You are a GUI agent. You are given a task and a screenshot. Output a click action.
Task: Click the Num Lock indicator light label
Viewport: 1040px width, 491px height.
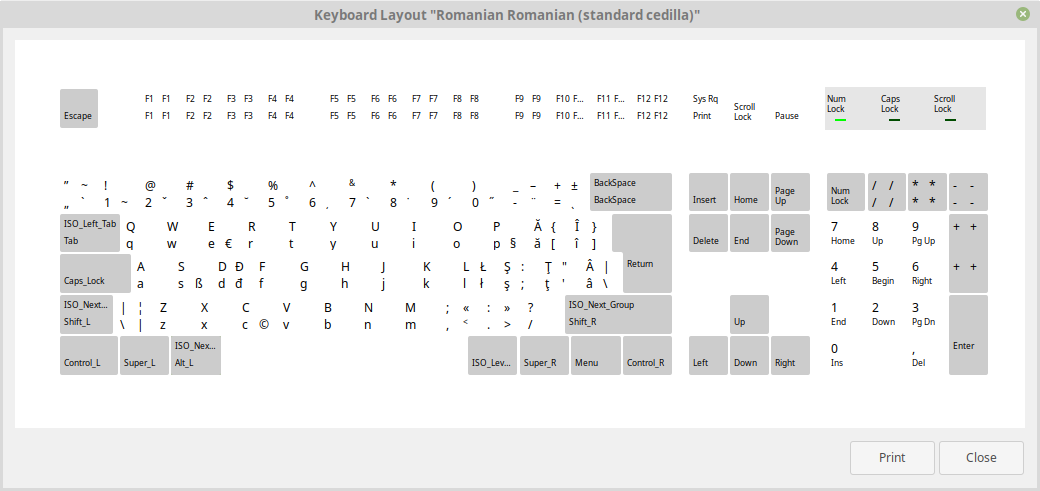coord(836,104)
